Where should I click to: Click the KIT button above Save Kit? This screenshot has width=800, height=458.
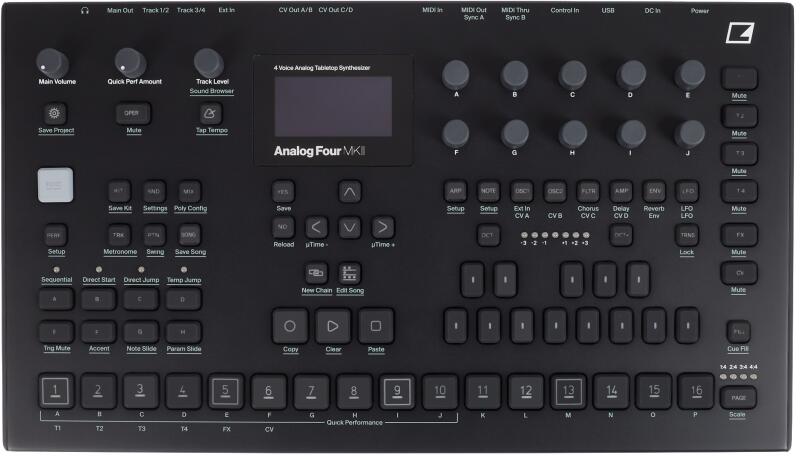pos(119,191)
